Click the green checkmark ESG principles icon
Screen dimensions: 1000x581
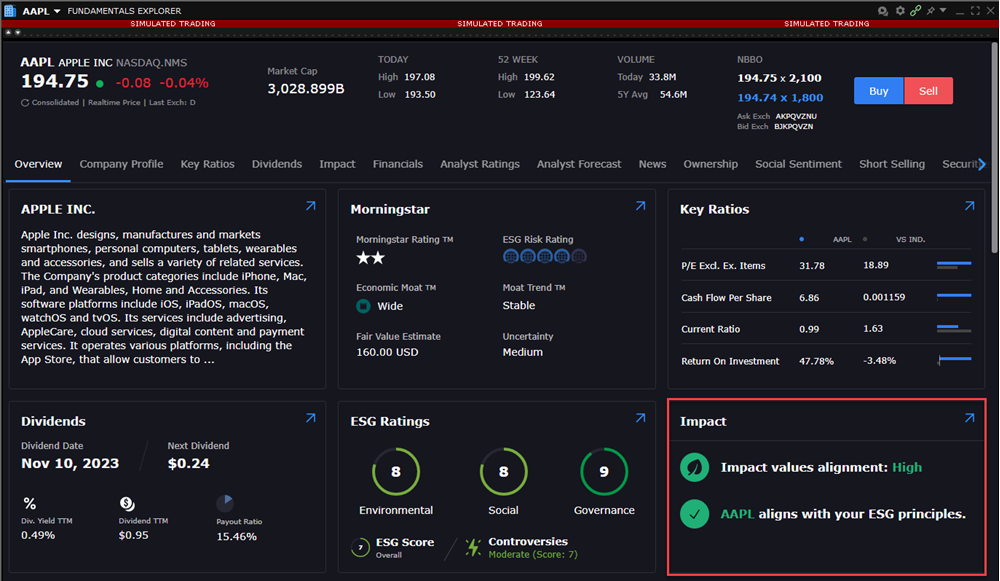695,514
